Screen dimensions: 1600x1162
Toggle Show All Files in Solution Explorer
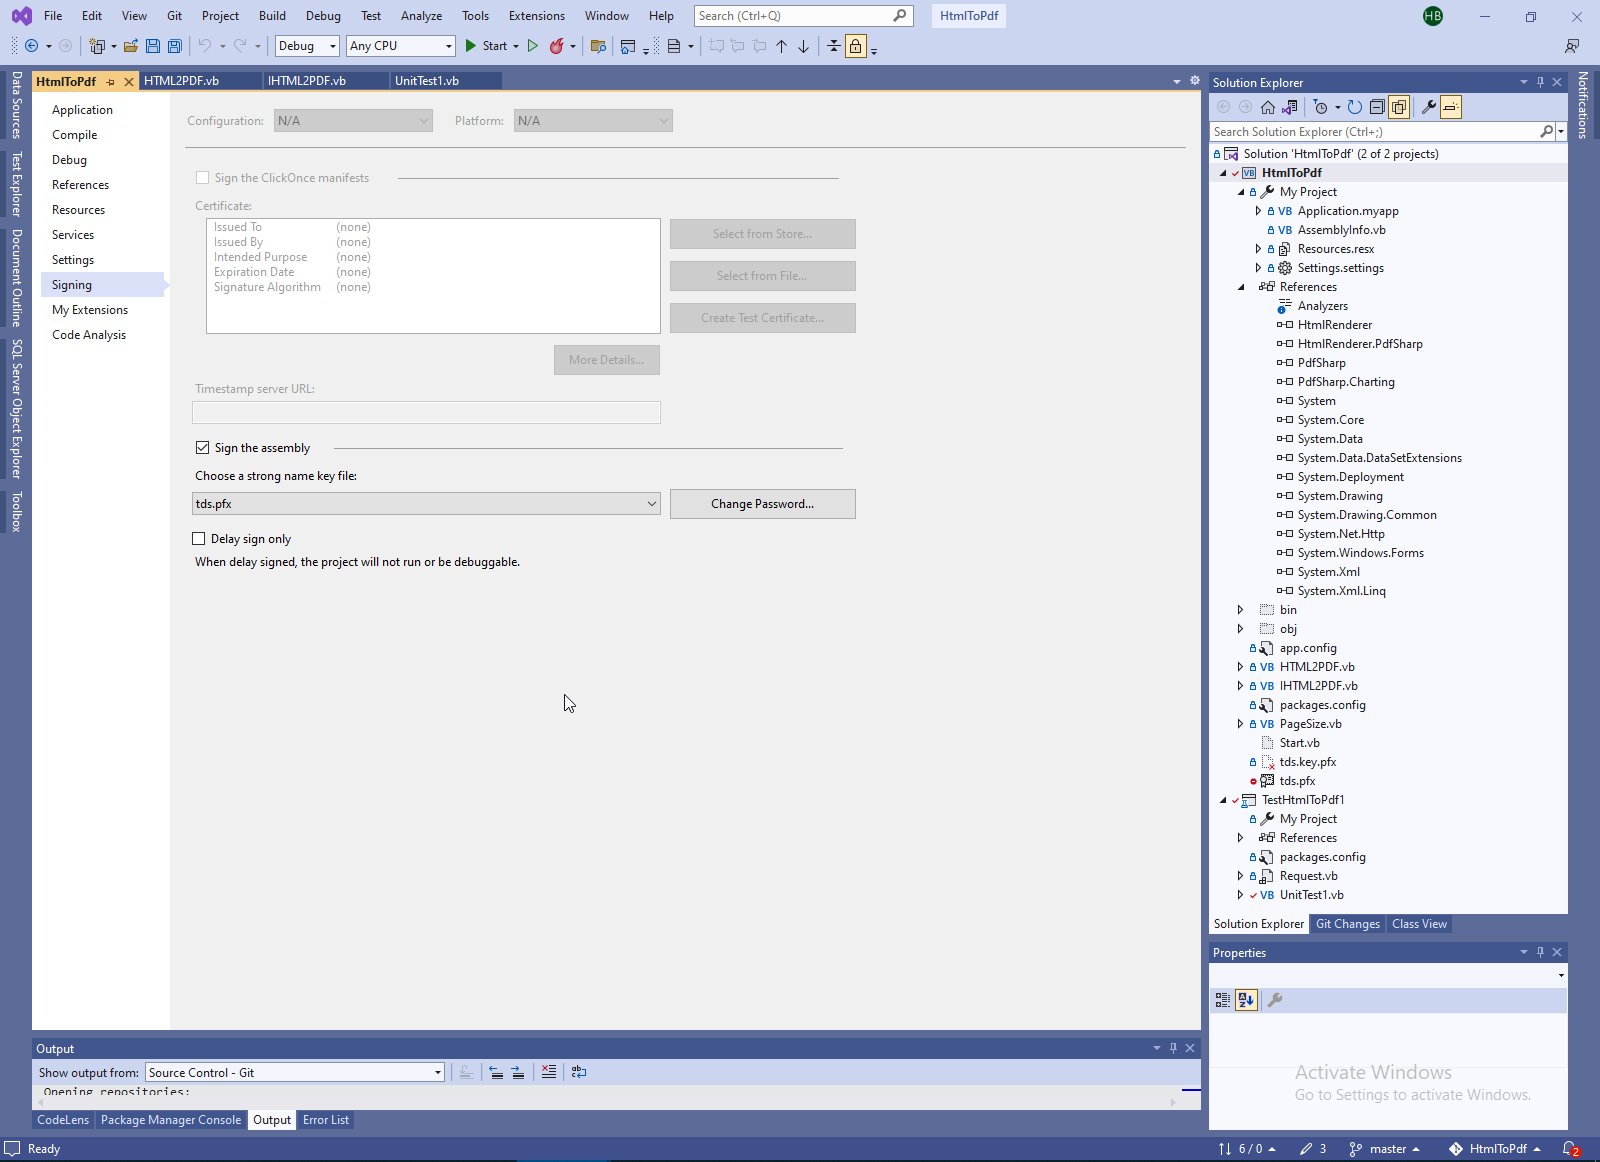point(1399,107)
